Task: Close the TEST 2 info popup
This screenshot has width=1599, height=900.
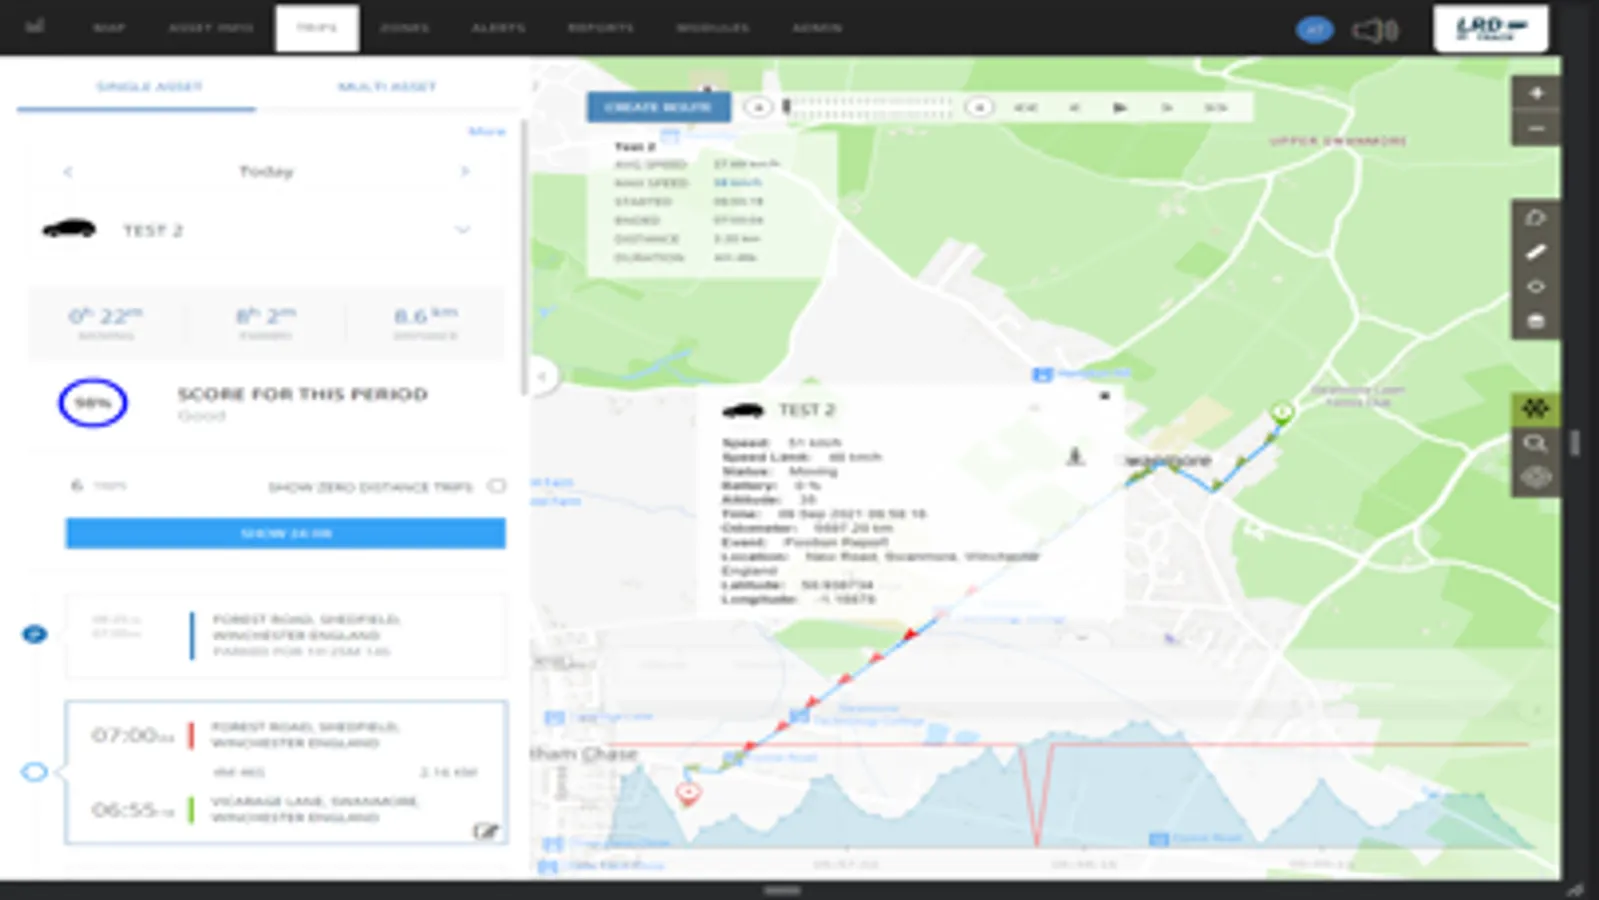Action: tap(1105, 396)
